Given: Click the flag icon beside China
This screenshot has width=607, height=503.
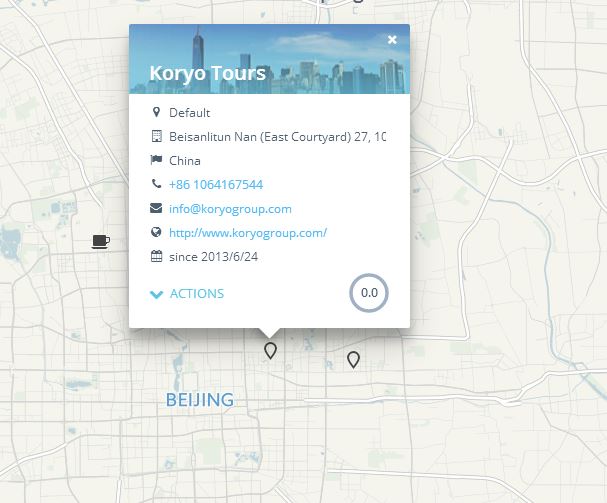Looking at the screenshot, I should tap(156, 160).
